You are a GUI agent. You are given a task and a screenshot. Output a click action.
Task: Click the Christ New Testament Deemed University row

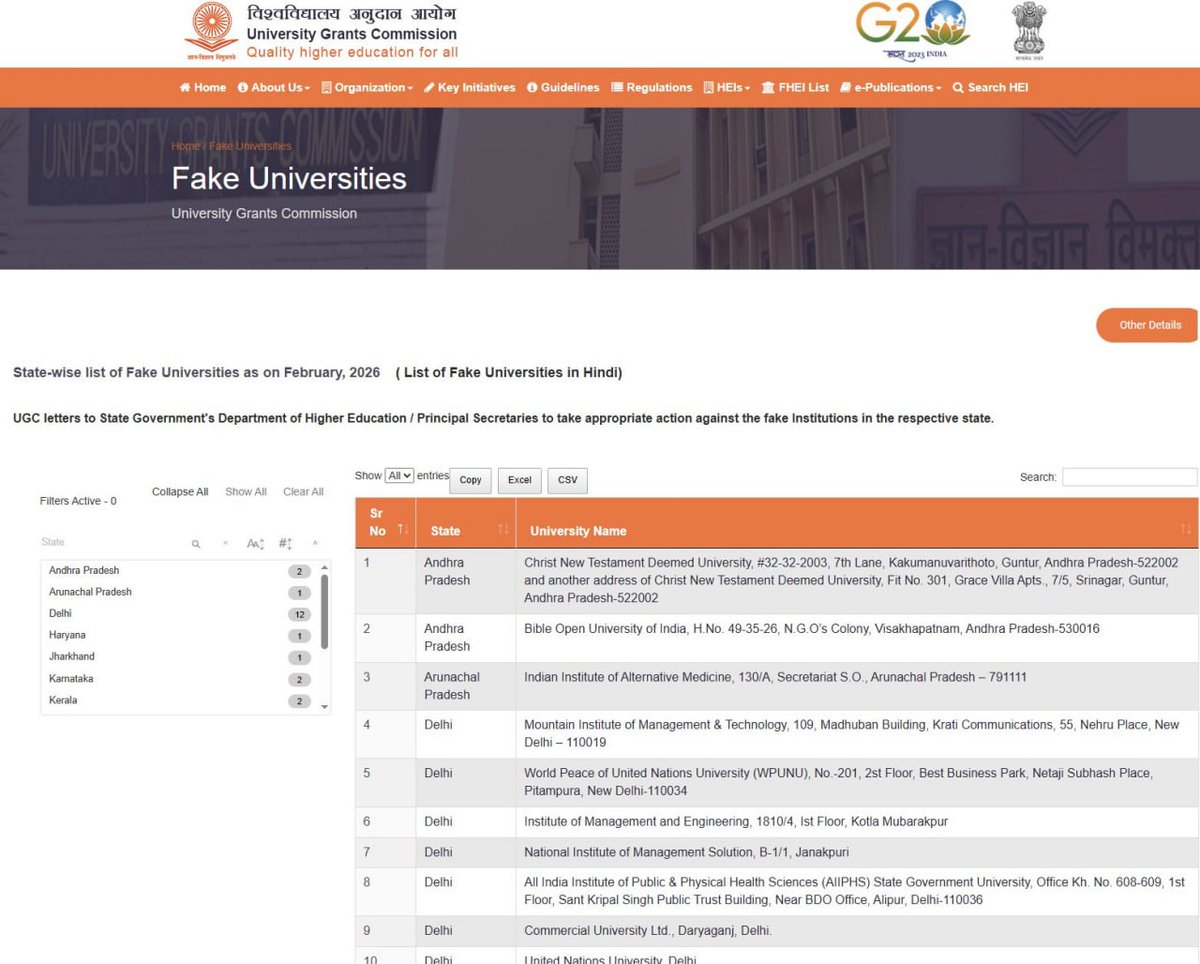click(776, 581)
